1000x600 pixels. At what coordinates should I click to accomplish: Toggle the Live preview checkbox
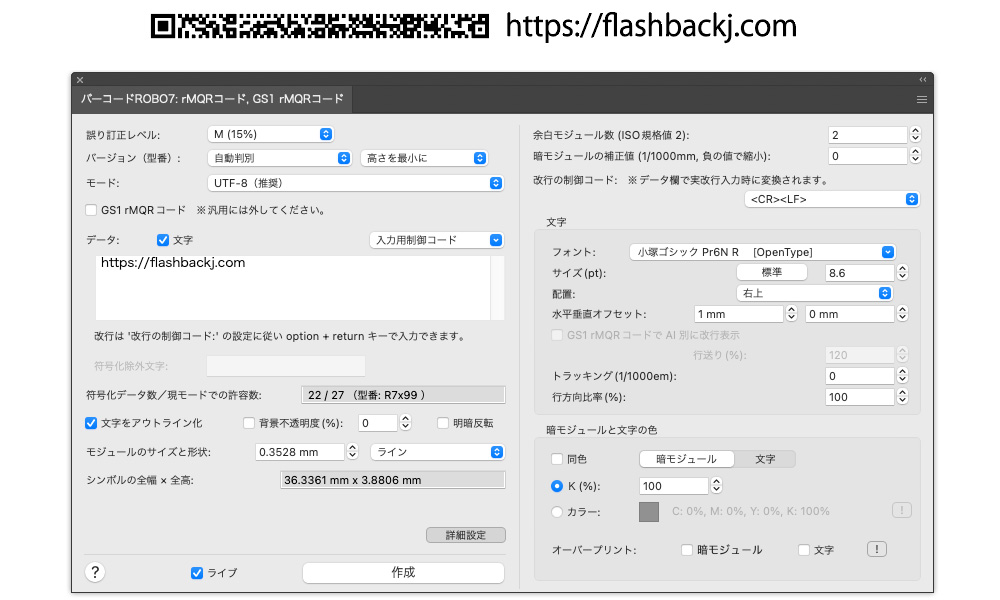[x=197, y=573]
